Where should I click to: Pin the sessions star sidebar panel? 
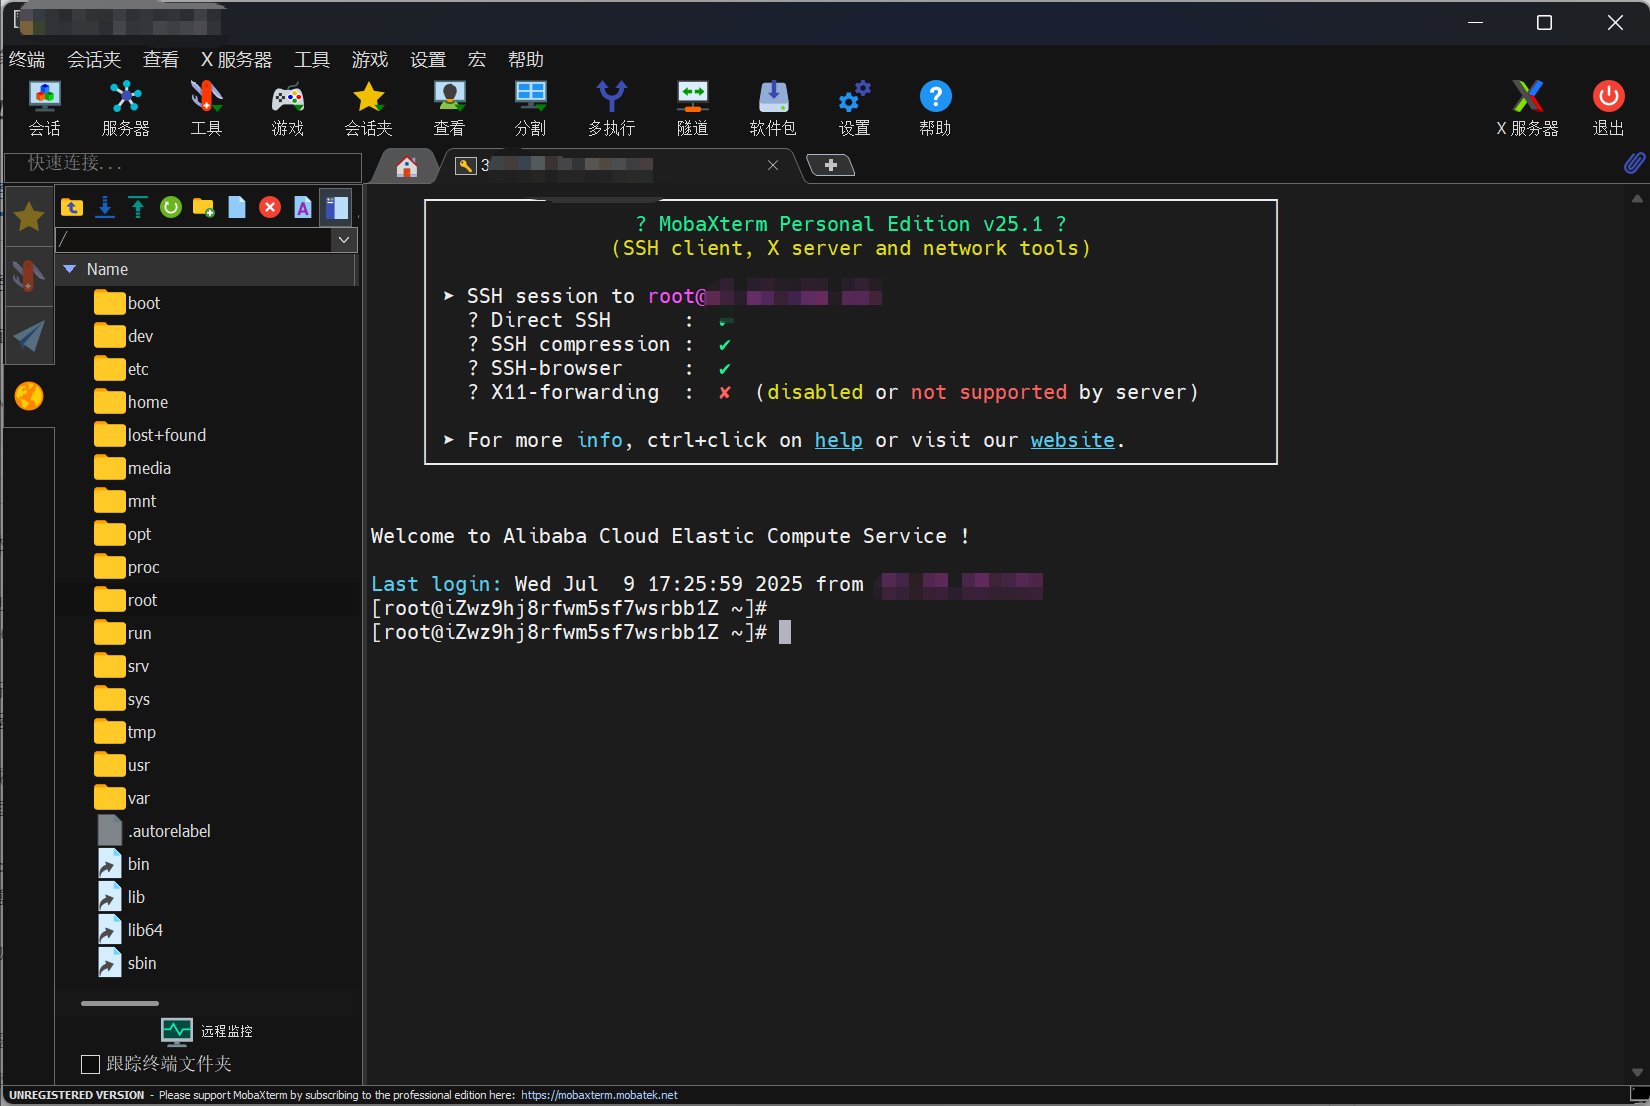pos(29,216)
